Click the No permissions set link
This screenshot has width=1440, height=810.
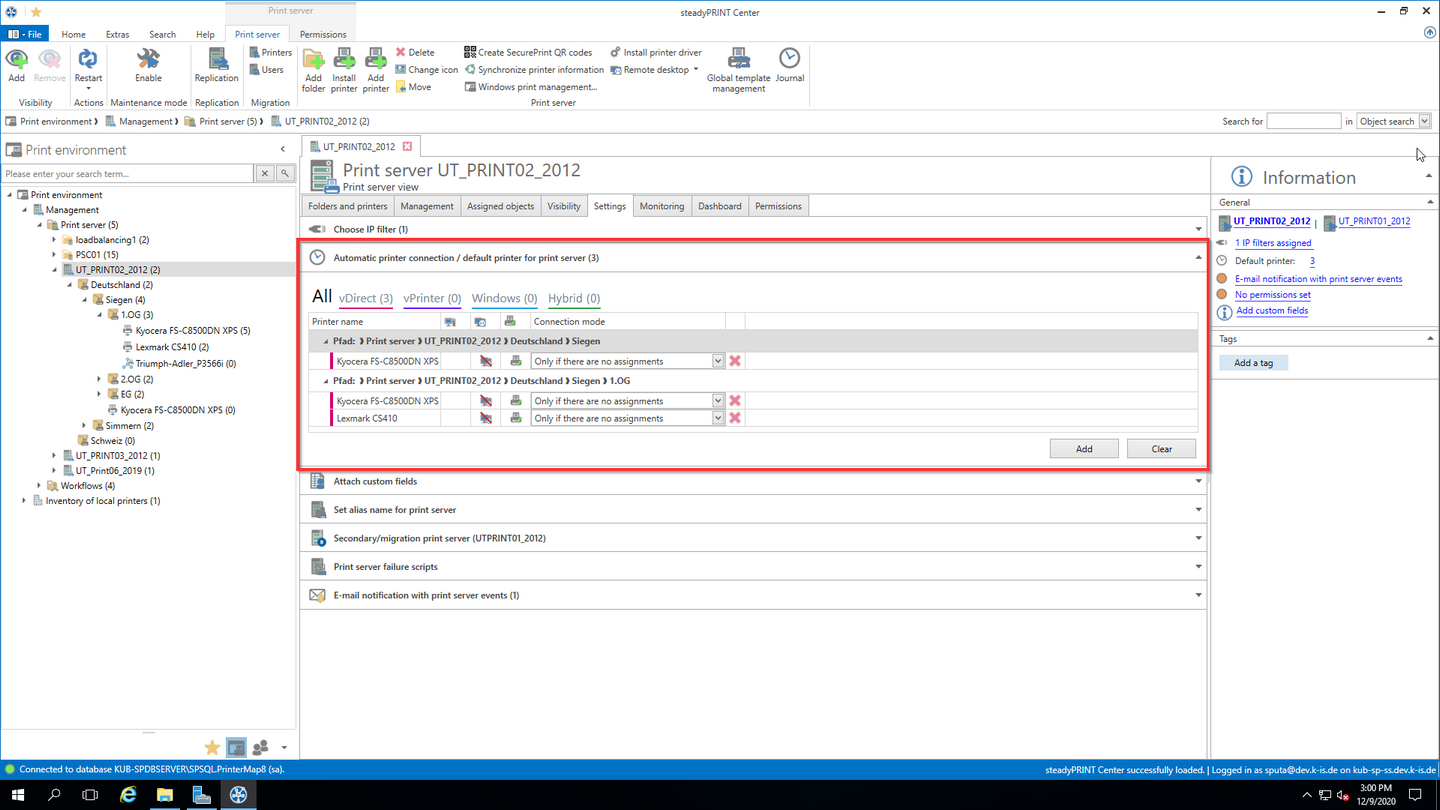pos(1272,295)
